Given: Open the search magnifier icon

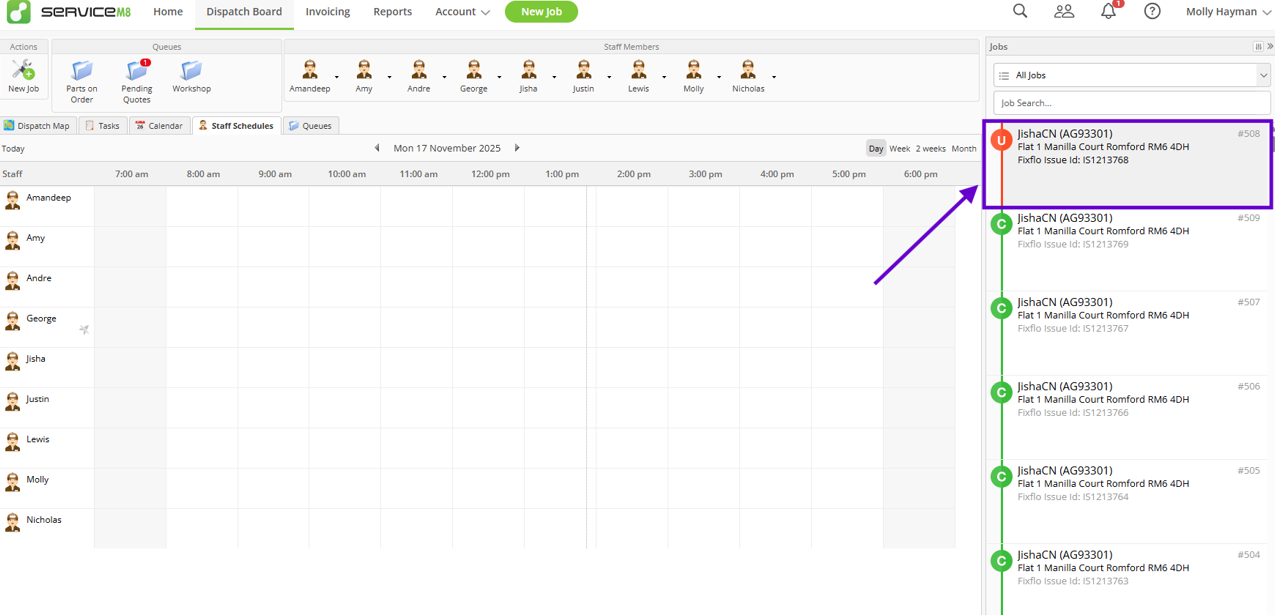Looking at the screenshot, I should pyautogui.click(x=1020, y=11).
